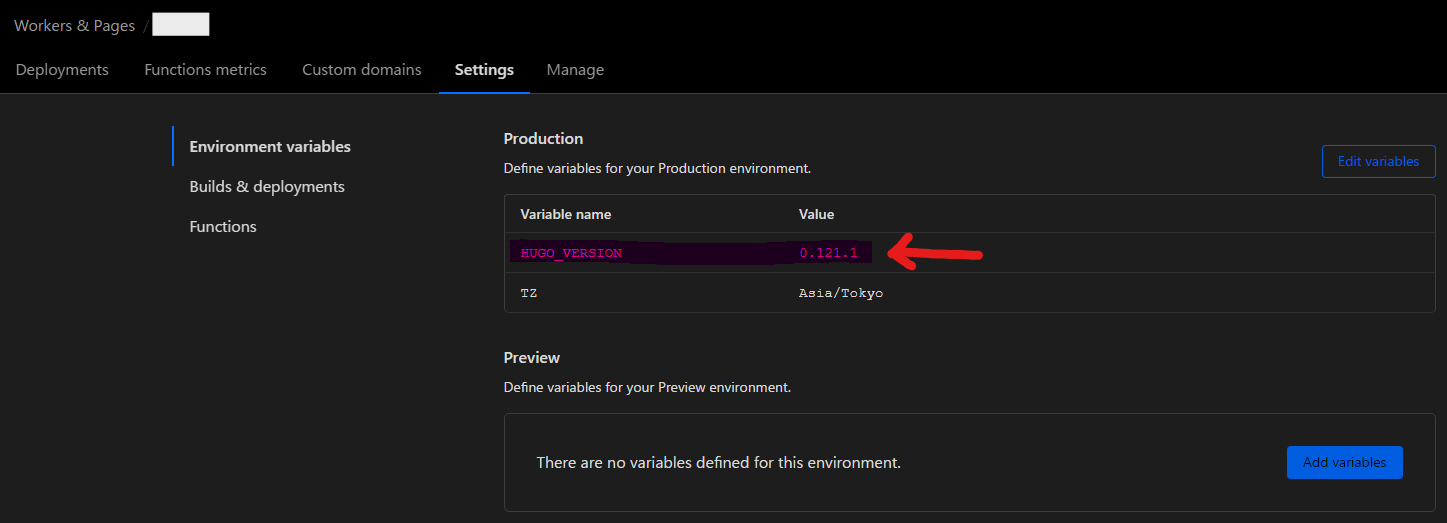Select the Settings tab

click(484, 70)
